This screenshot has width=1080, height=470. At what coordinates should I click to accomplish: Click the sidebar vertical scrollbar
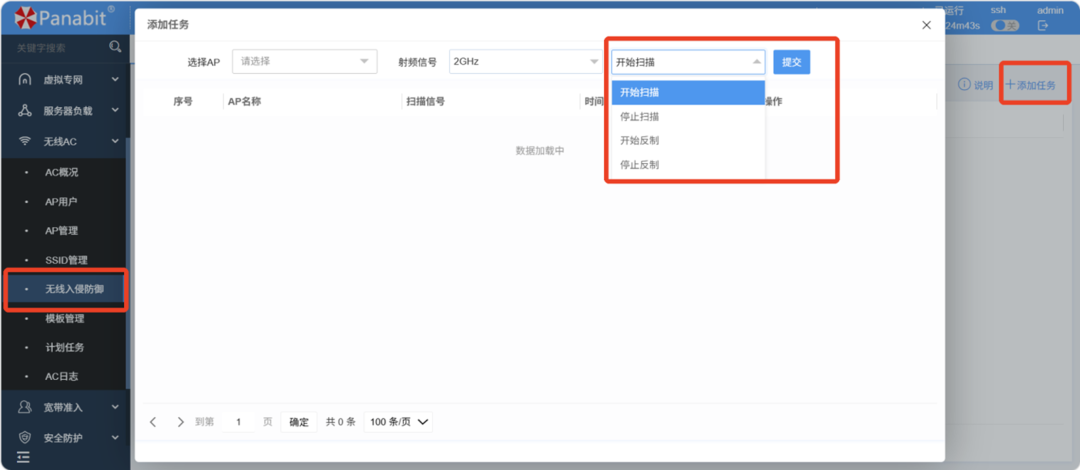click(127, 262)
